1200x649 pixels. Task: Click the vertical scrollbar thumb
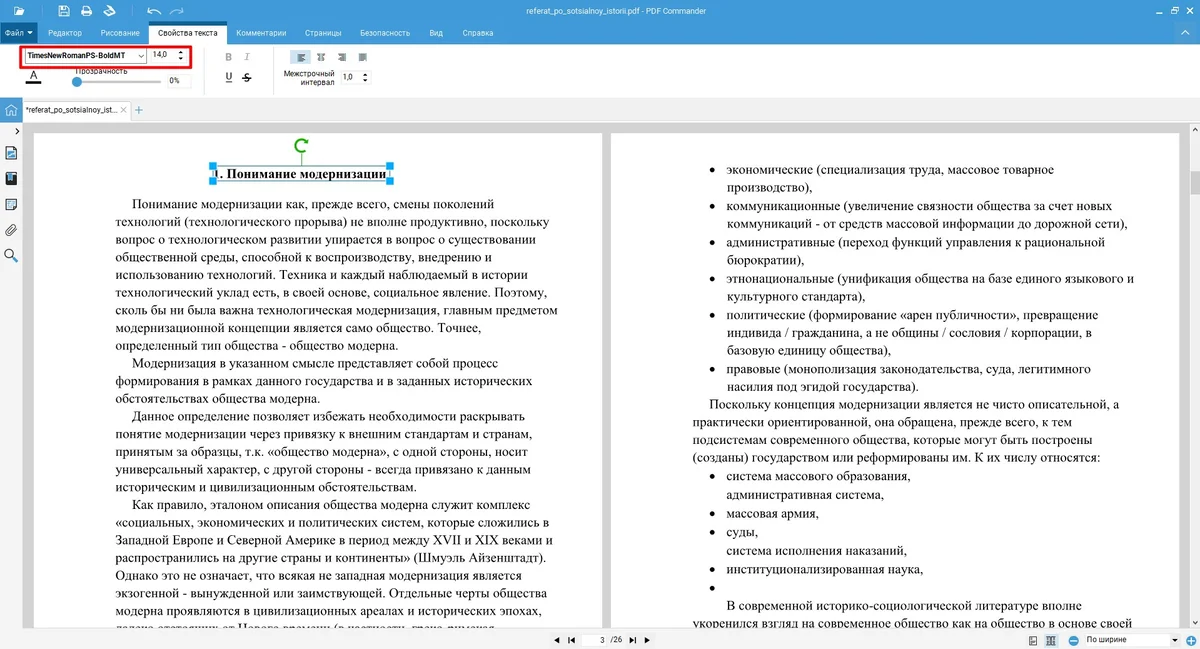(x=1194, y=183)
